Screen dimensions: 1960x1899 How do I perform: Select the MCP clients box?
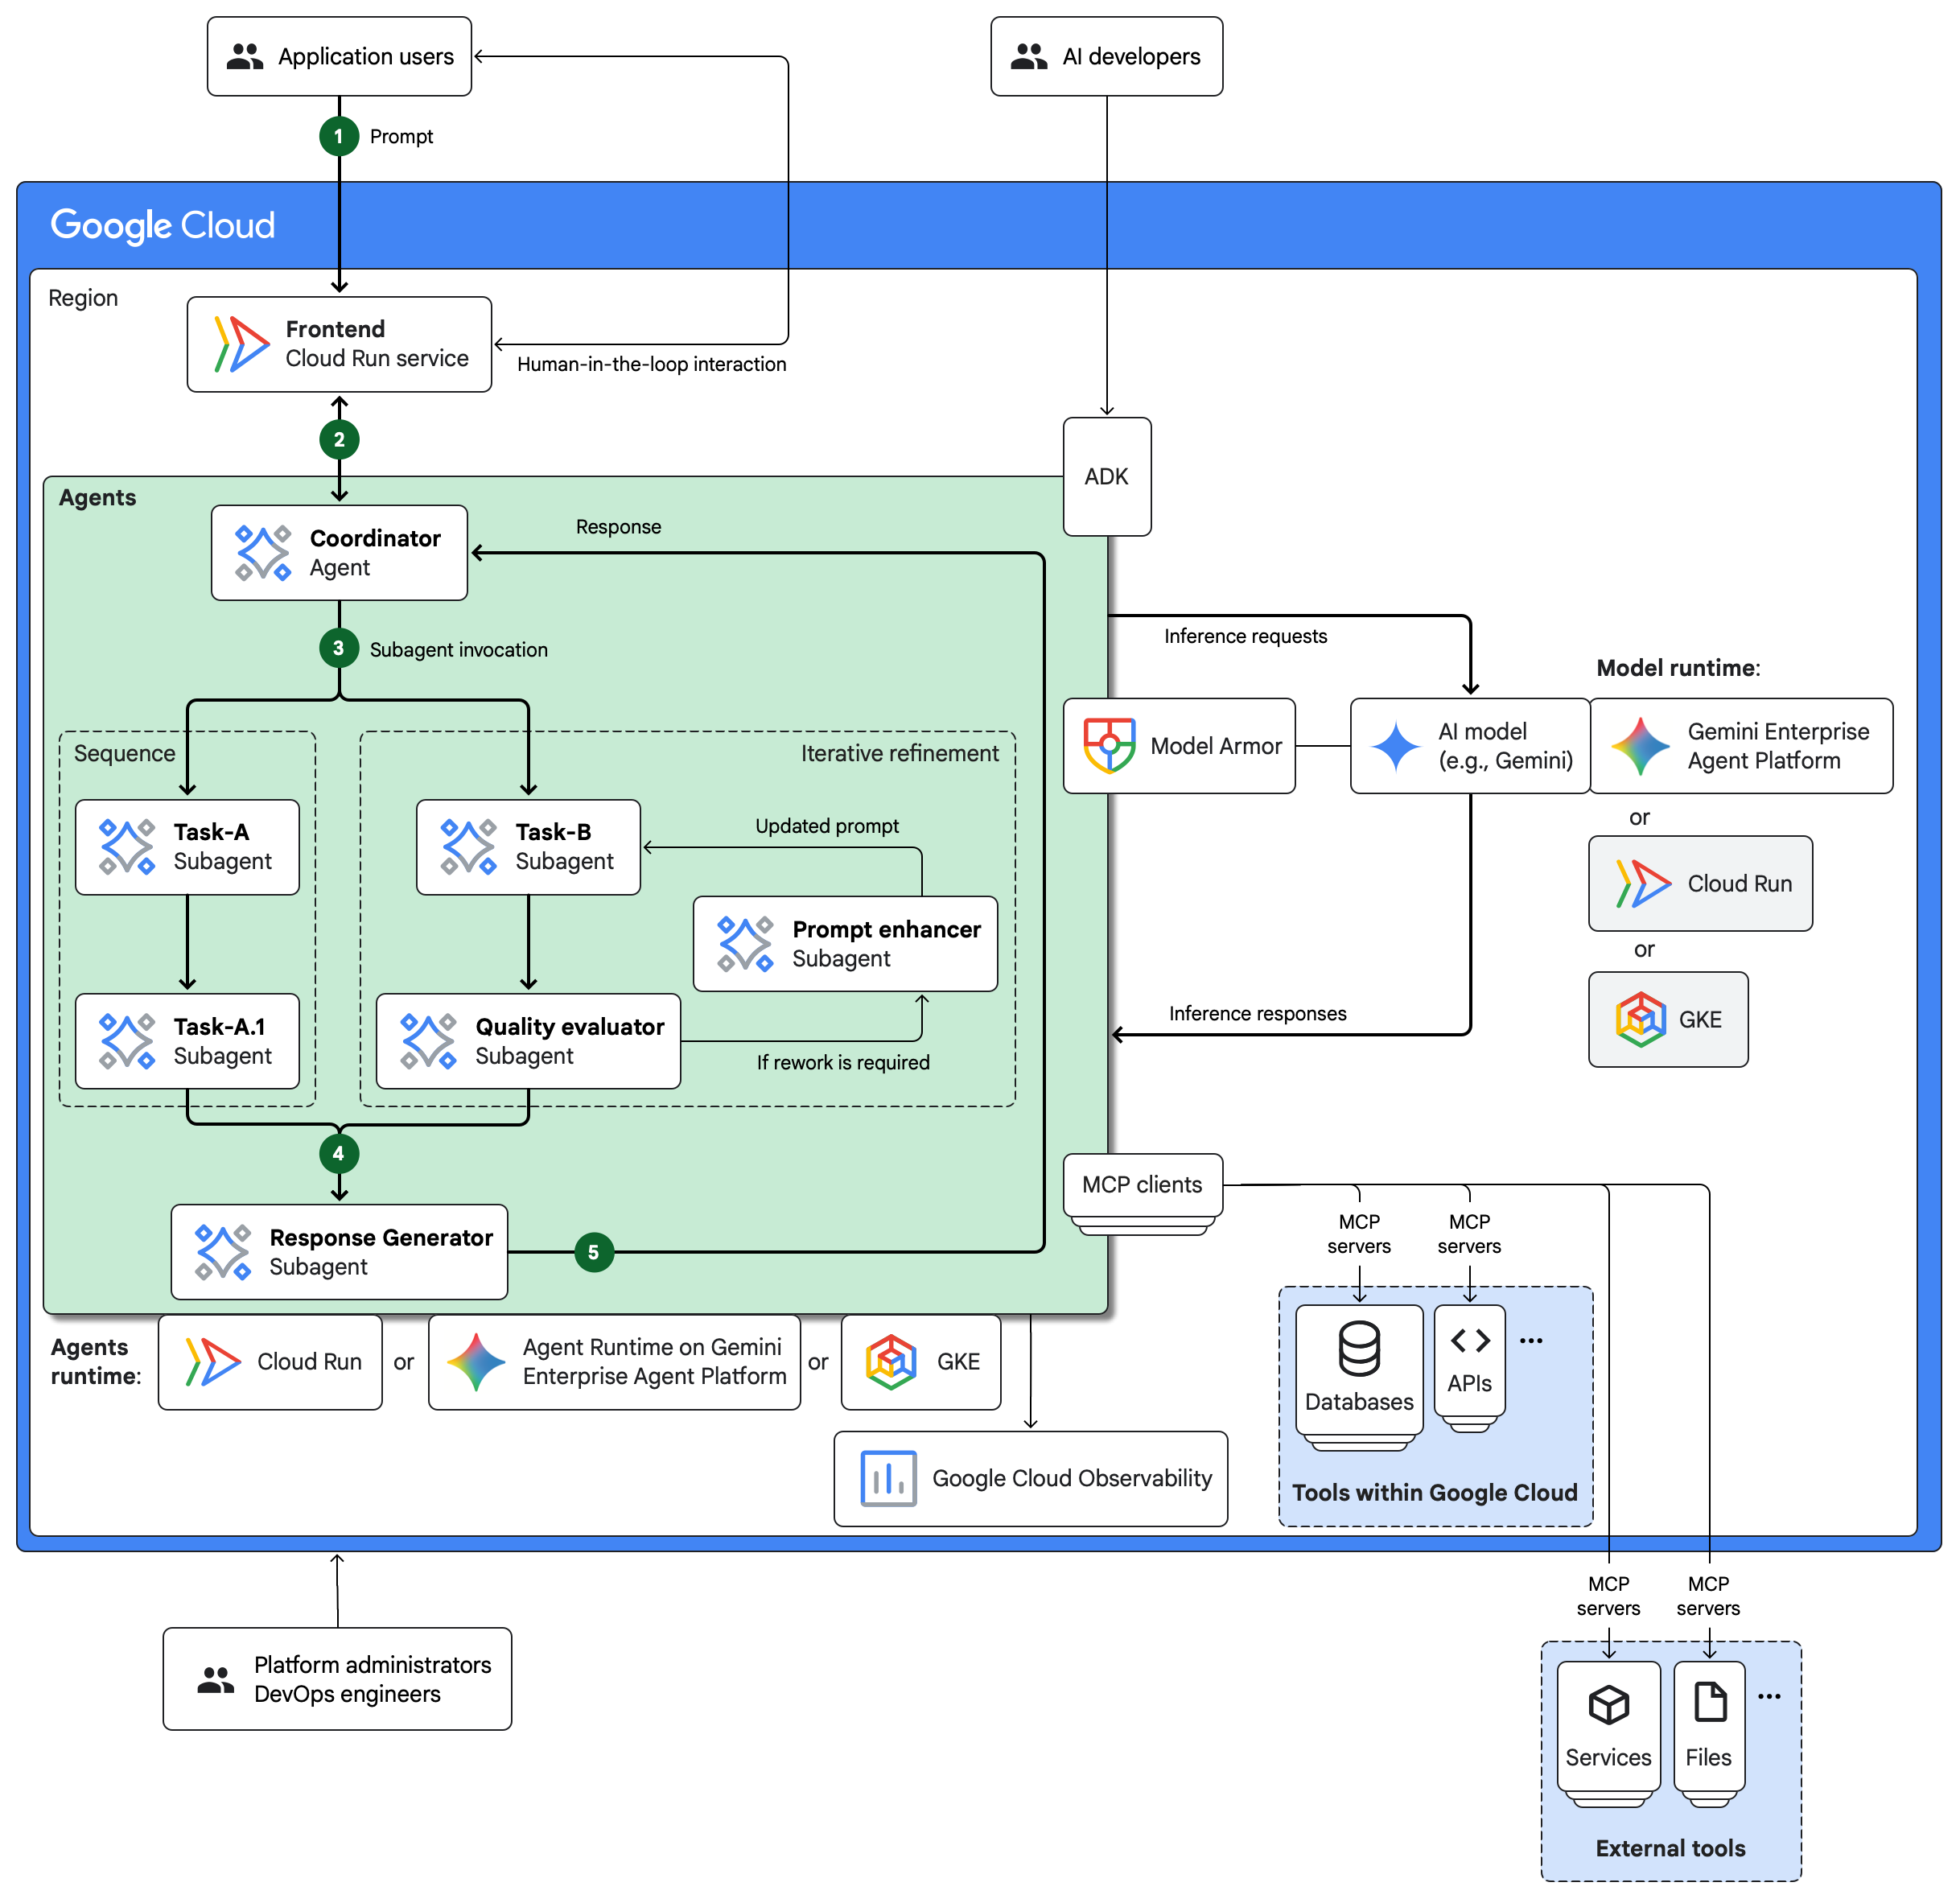pyautogui.click(x=1142, y=1185)
